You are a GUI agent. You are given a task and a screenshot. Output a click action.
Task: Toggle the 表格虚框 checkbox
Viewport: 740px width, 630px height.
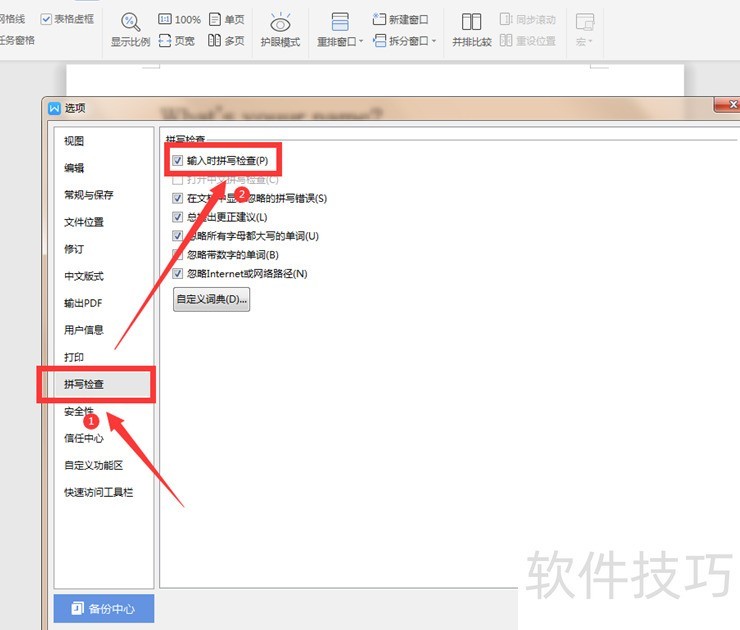click(46, 19)
